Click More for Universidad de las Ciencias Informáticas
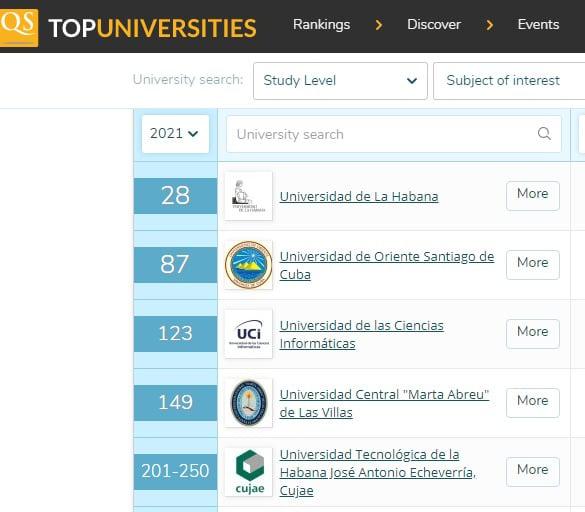The width and height of the screenshot is (585, 512). 533,334
